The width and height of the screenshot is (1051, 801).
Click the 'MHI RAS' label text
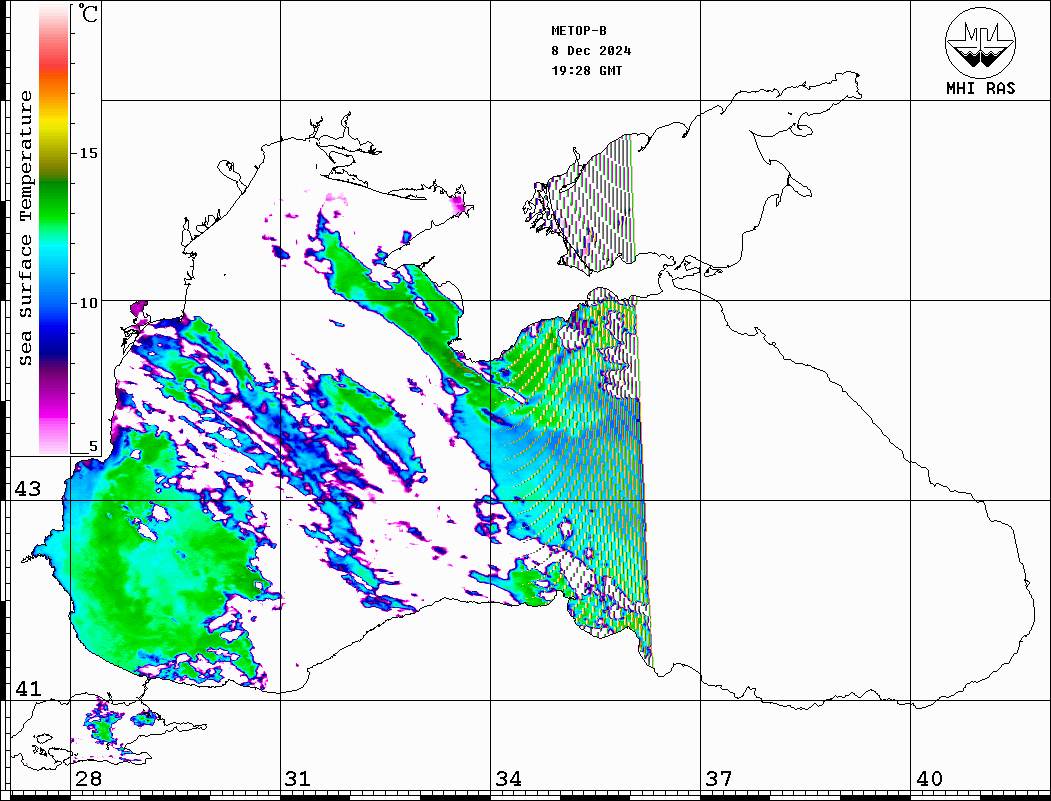(980, 88)
